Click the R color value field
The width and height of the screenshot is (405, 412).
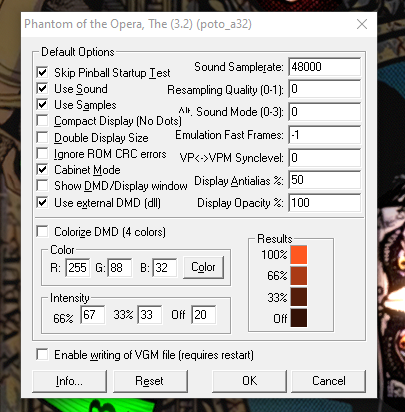click(78, 268)
